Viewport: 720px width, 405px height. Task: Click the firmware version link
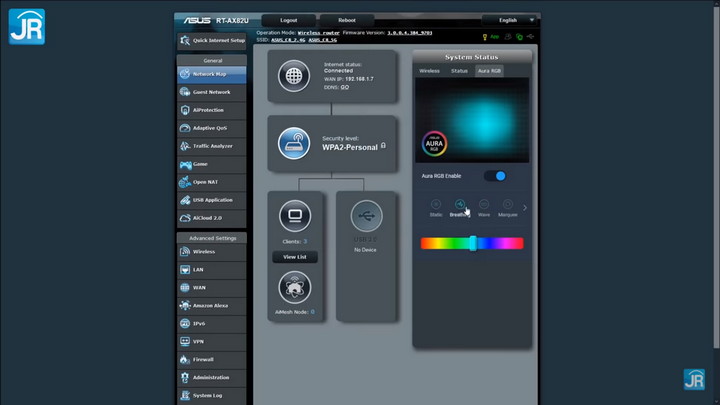click(410, 33)
